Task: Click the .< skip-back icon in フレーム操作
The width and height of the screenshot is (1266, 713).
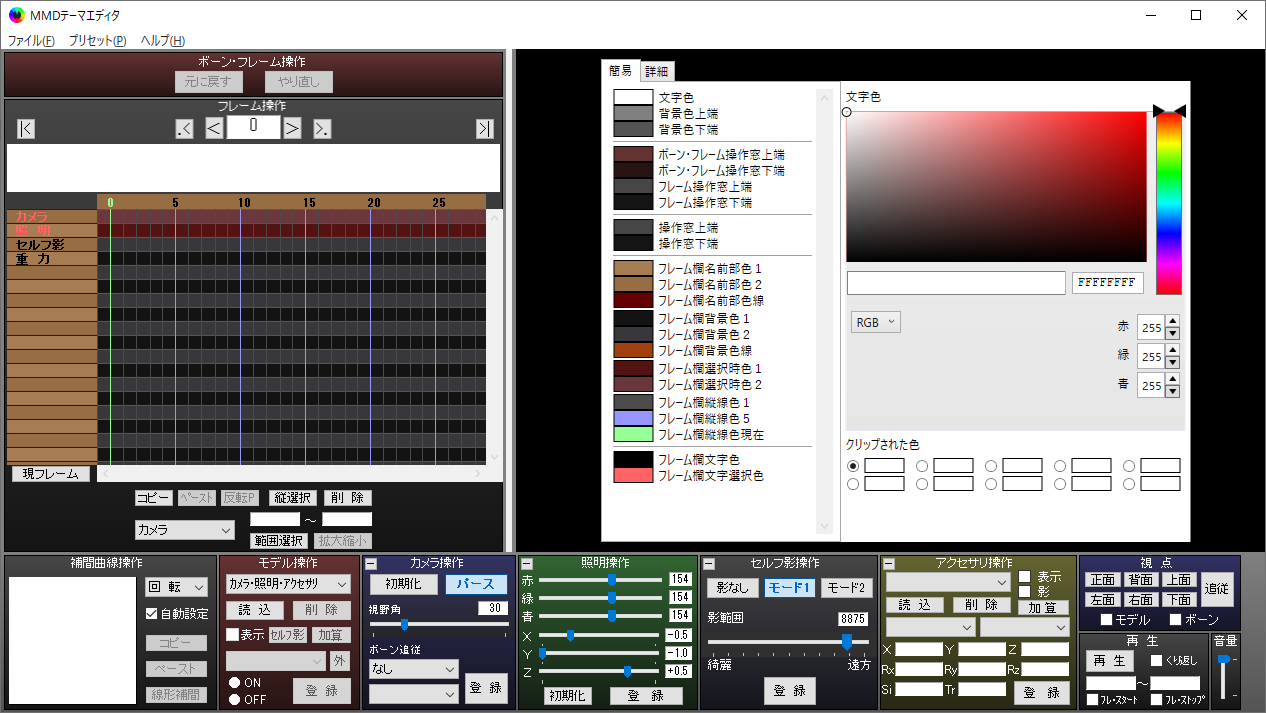Action: (183, 127)
